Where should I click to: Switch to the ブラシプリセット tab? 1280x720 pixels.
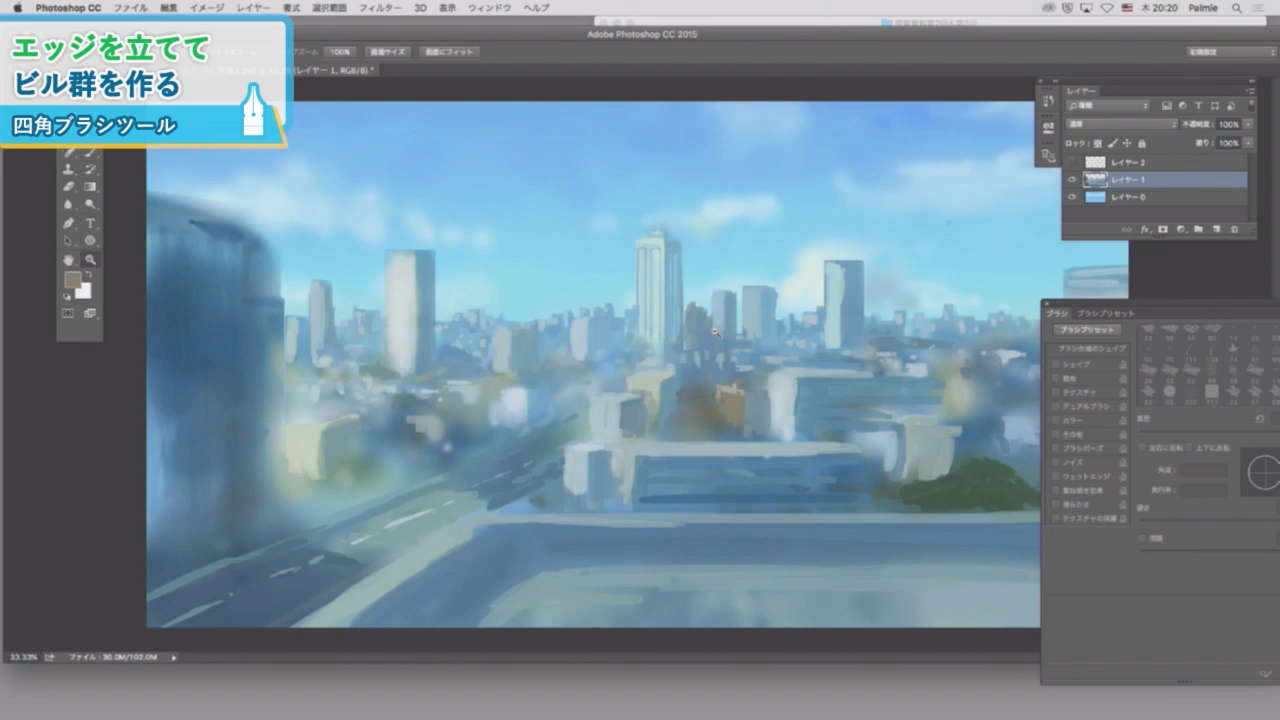tap(1105, 313)
